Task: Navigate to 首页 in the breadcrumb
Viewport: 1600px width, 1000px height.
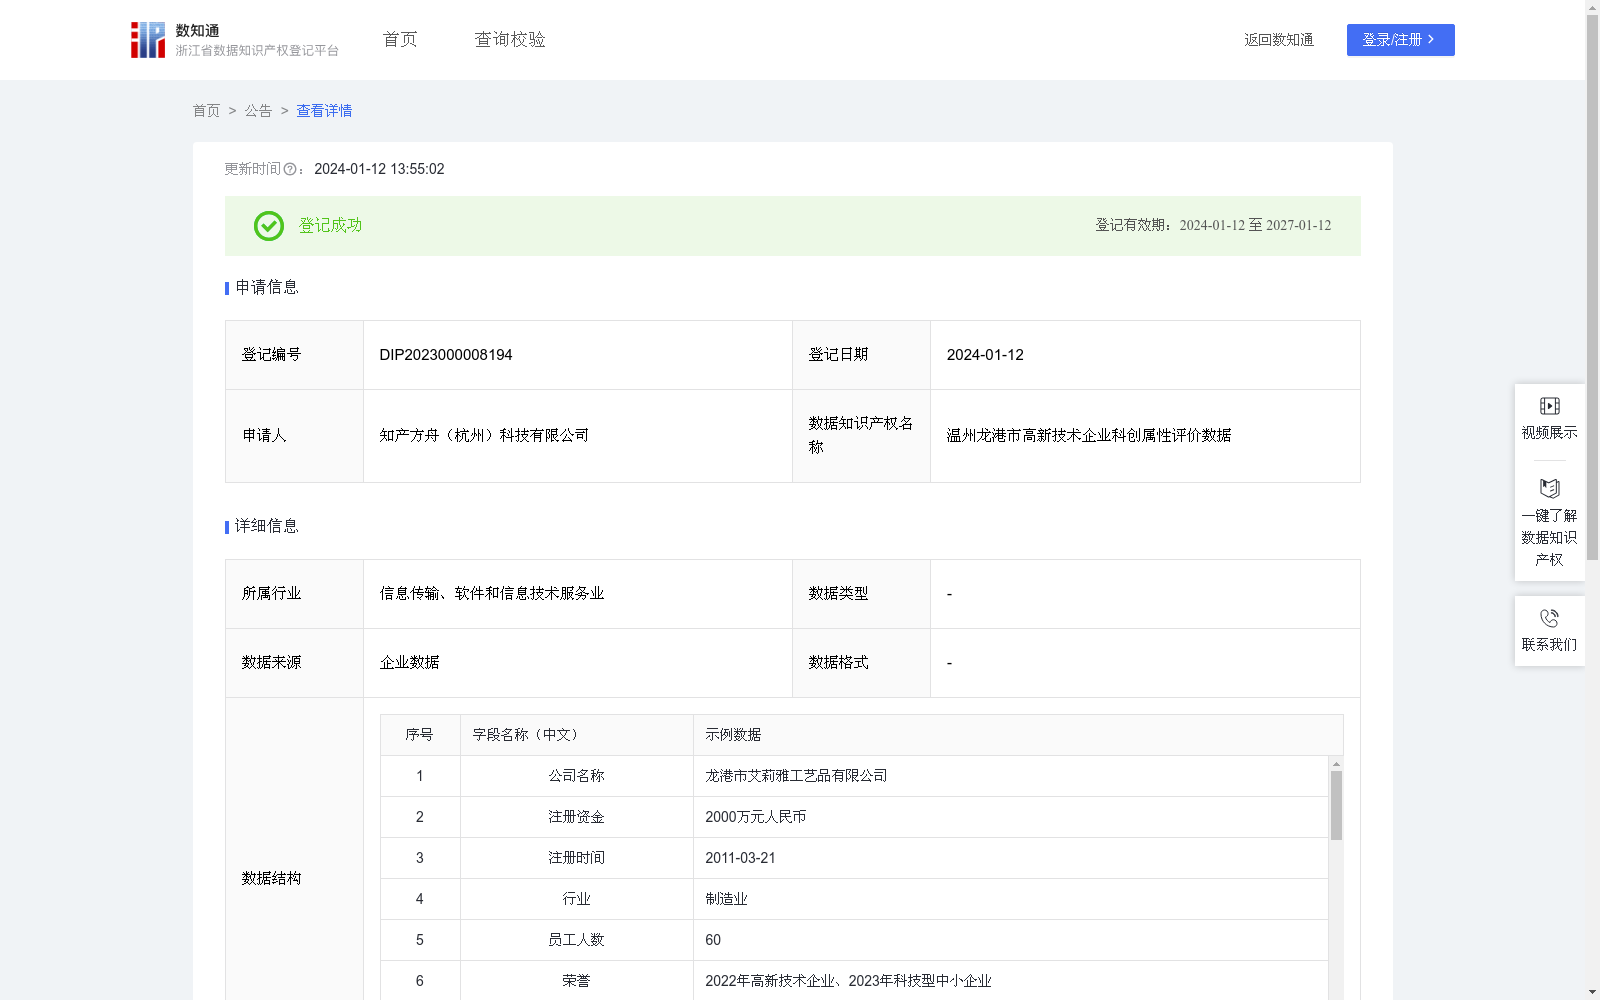Action: pyautogui.click(x=206, y=111)
